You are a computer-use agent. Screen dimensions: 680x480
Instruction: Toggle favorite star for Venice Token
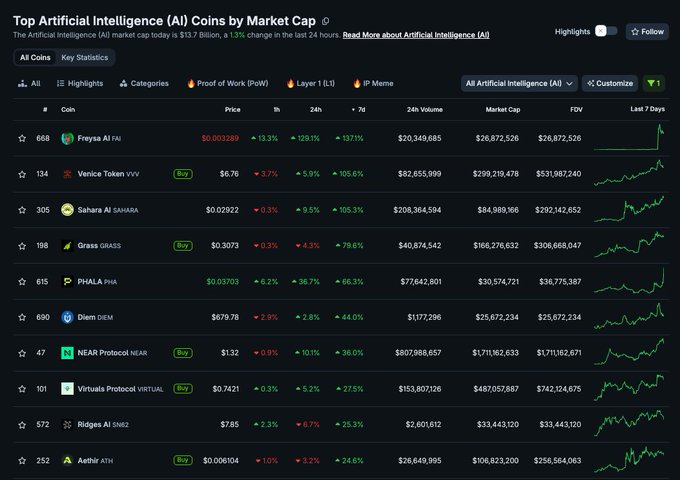pos(22,174)
